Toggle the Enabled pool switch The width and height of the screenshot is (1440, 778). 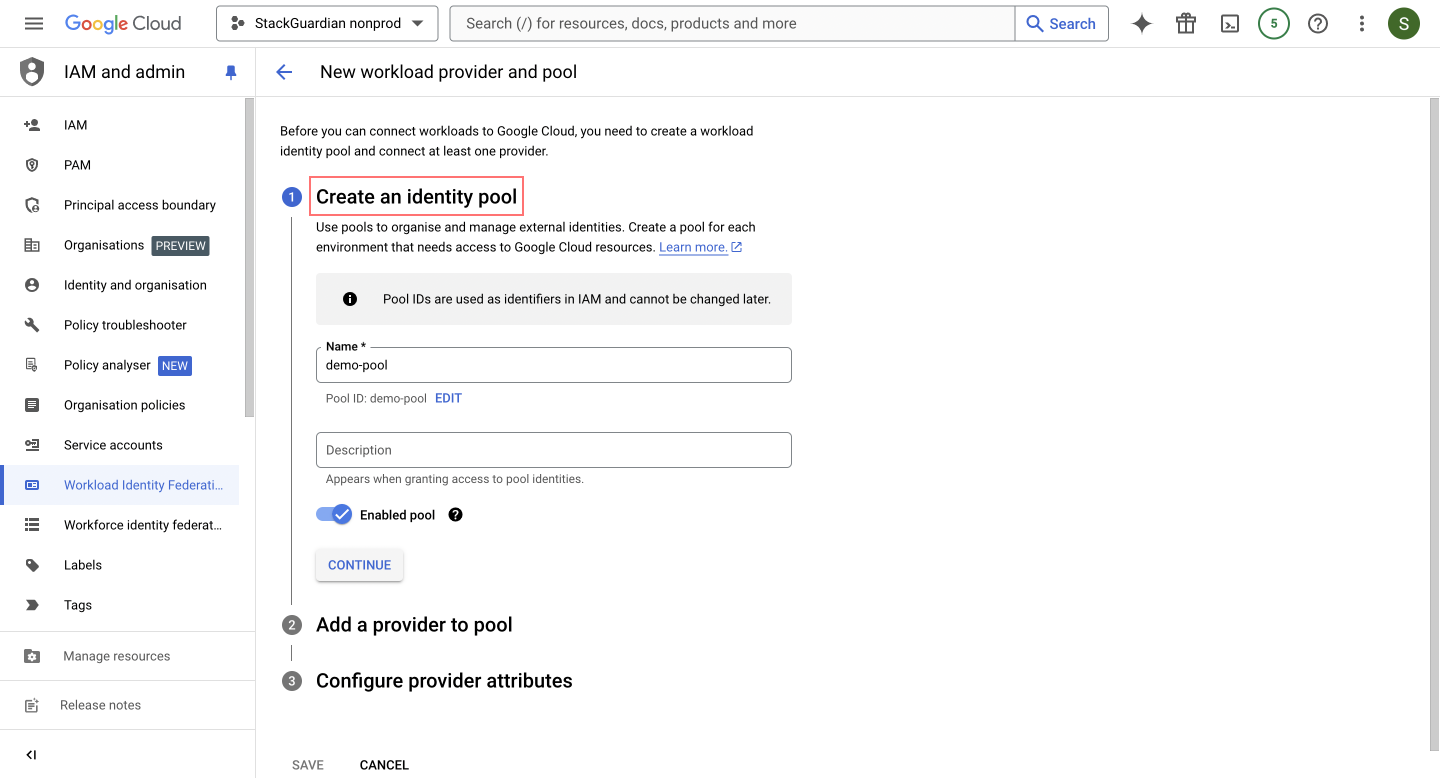point(334,515)
